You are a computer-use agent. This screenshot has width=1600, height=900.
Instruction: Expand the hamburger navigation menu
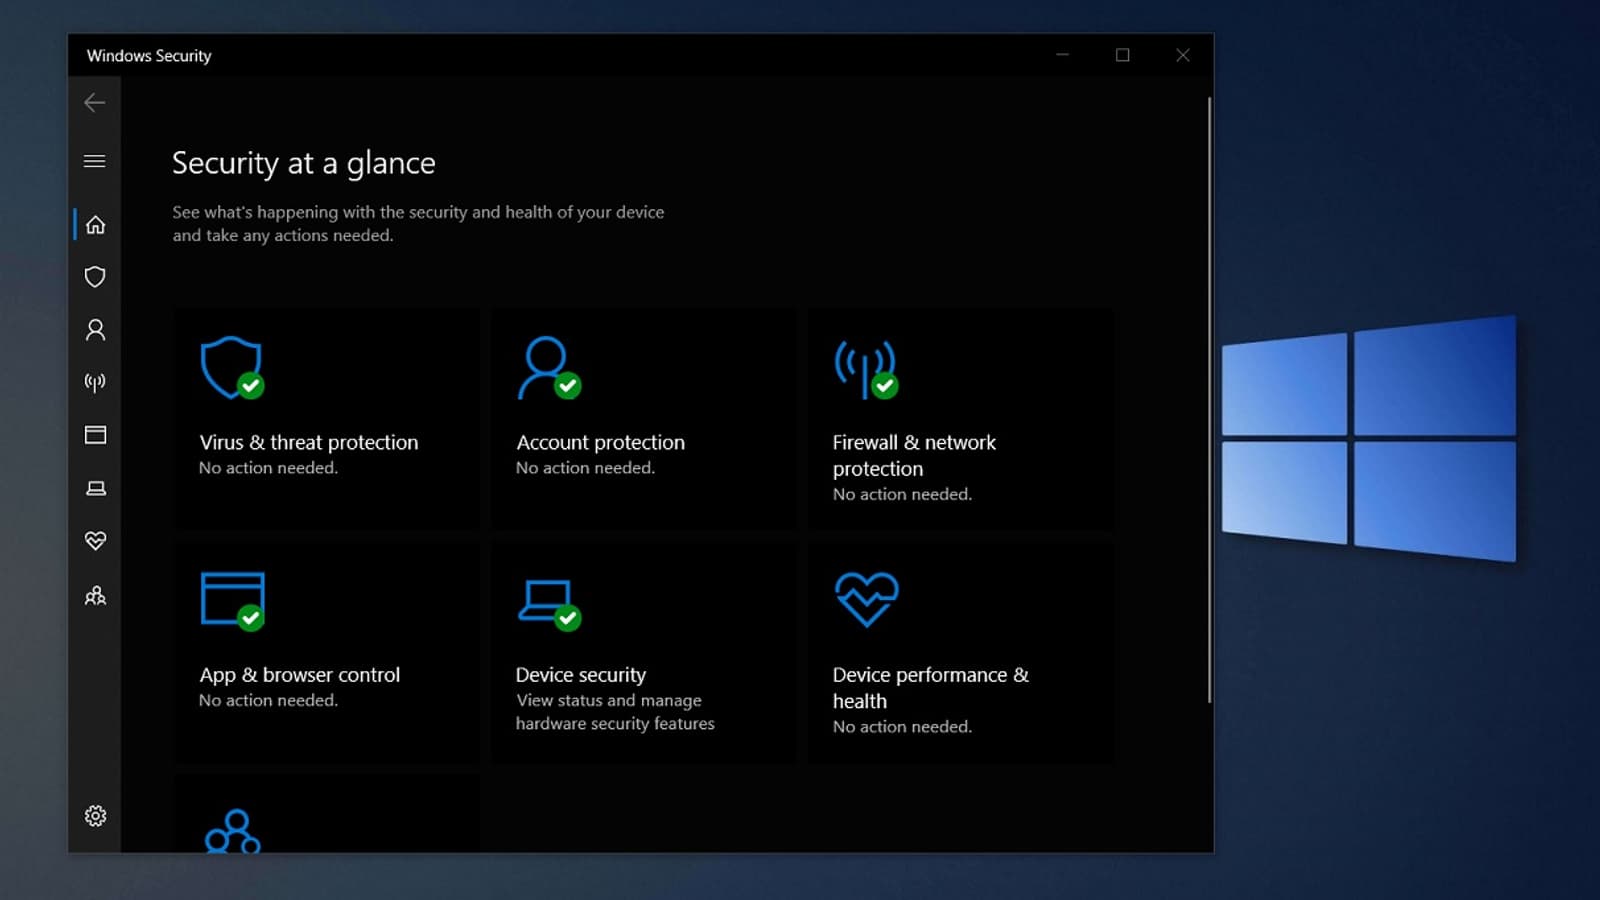tap(95, 161)
